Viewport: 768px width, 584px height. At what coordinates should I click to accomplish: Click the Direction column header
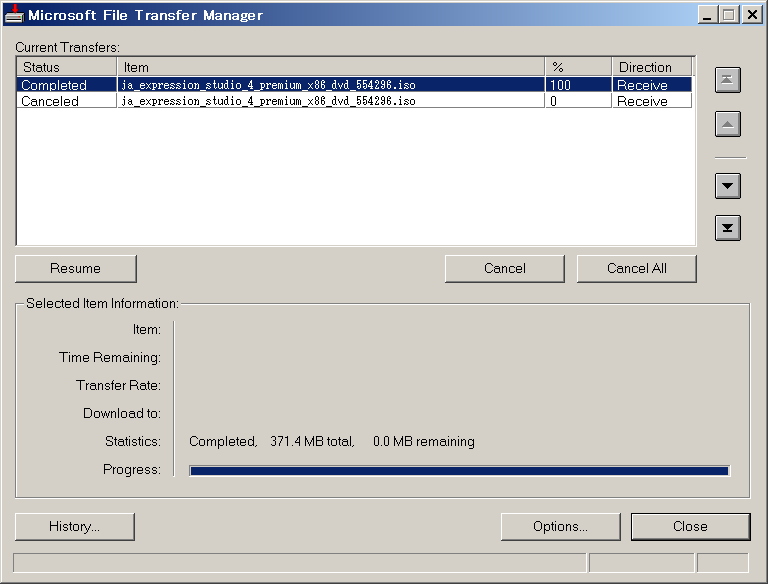point(651,67)
